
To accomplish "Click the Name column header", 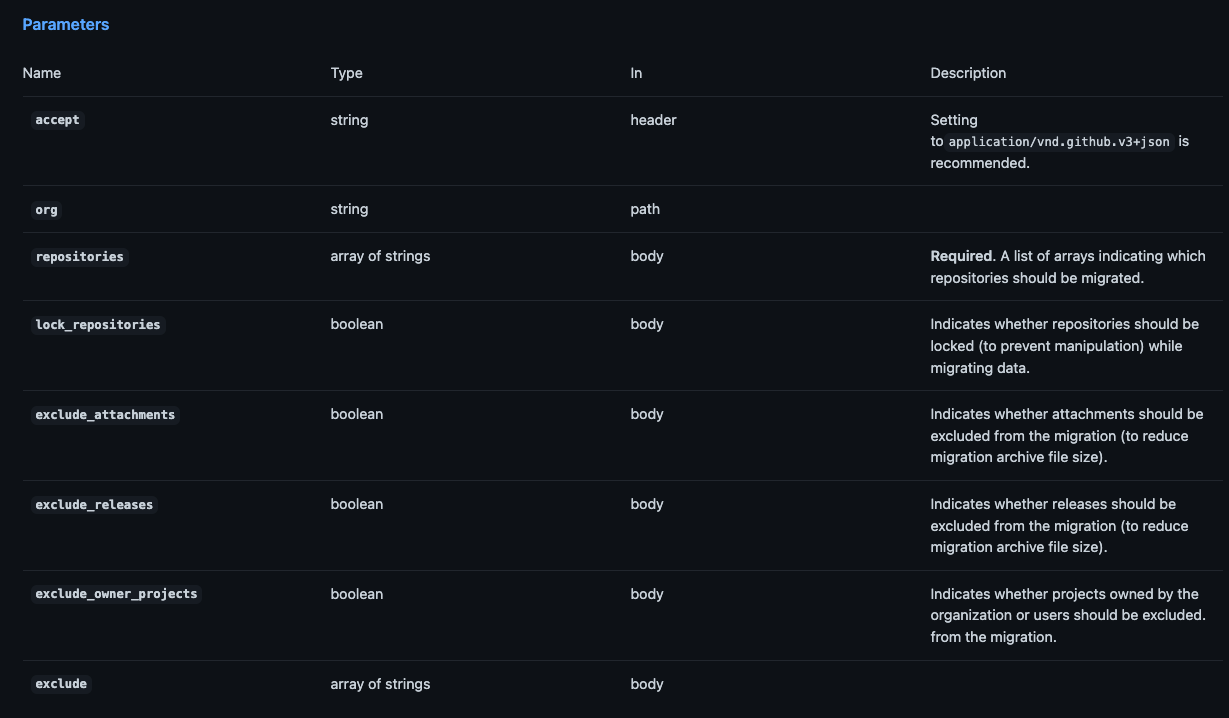I will point(42,73).
